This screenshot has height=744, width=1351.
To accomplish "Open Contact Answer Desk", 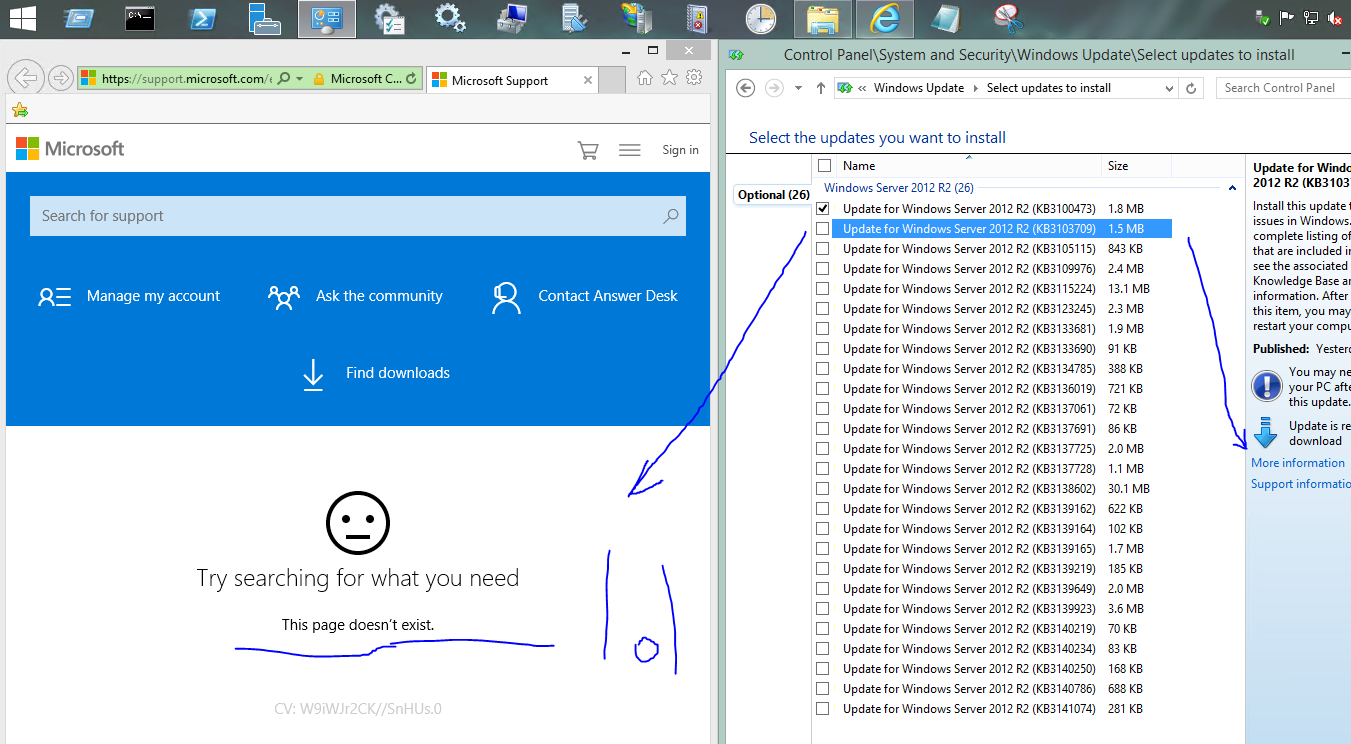I will click(x=585, y=297).
